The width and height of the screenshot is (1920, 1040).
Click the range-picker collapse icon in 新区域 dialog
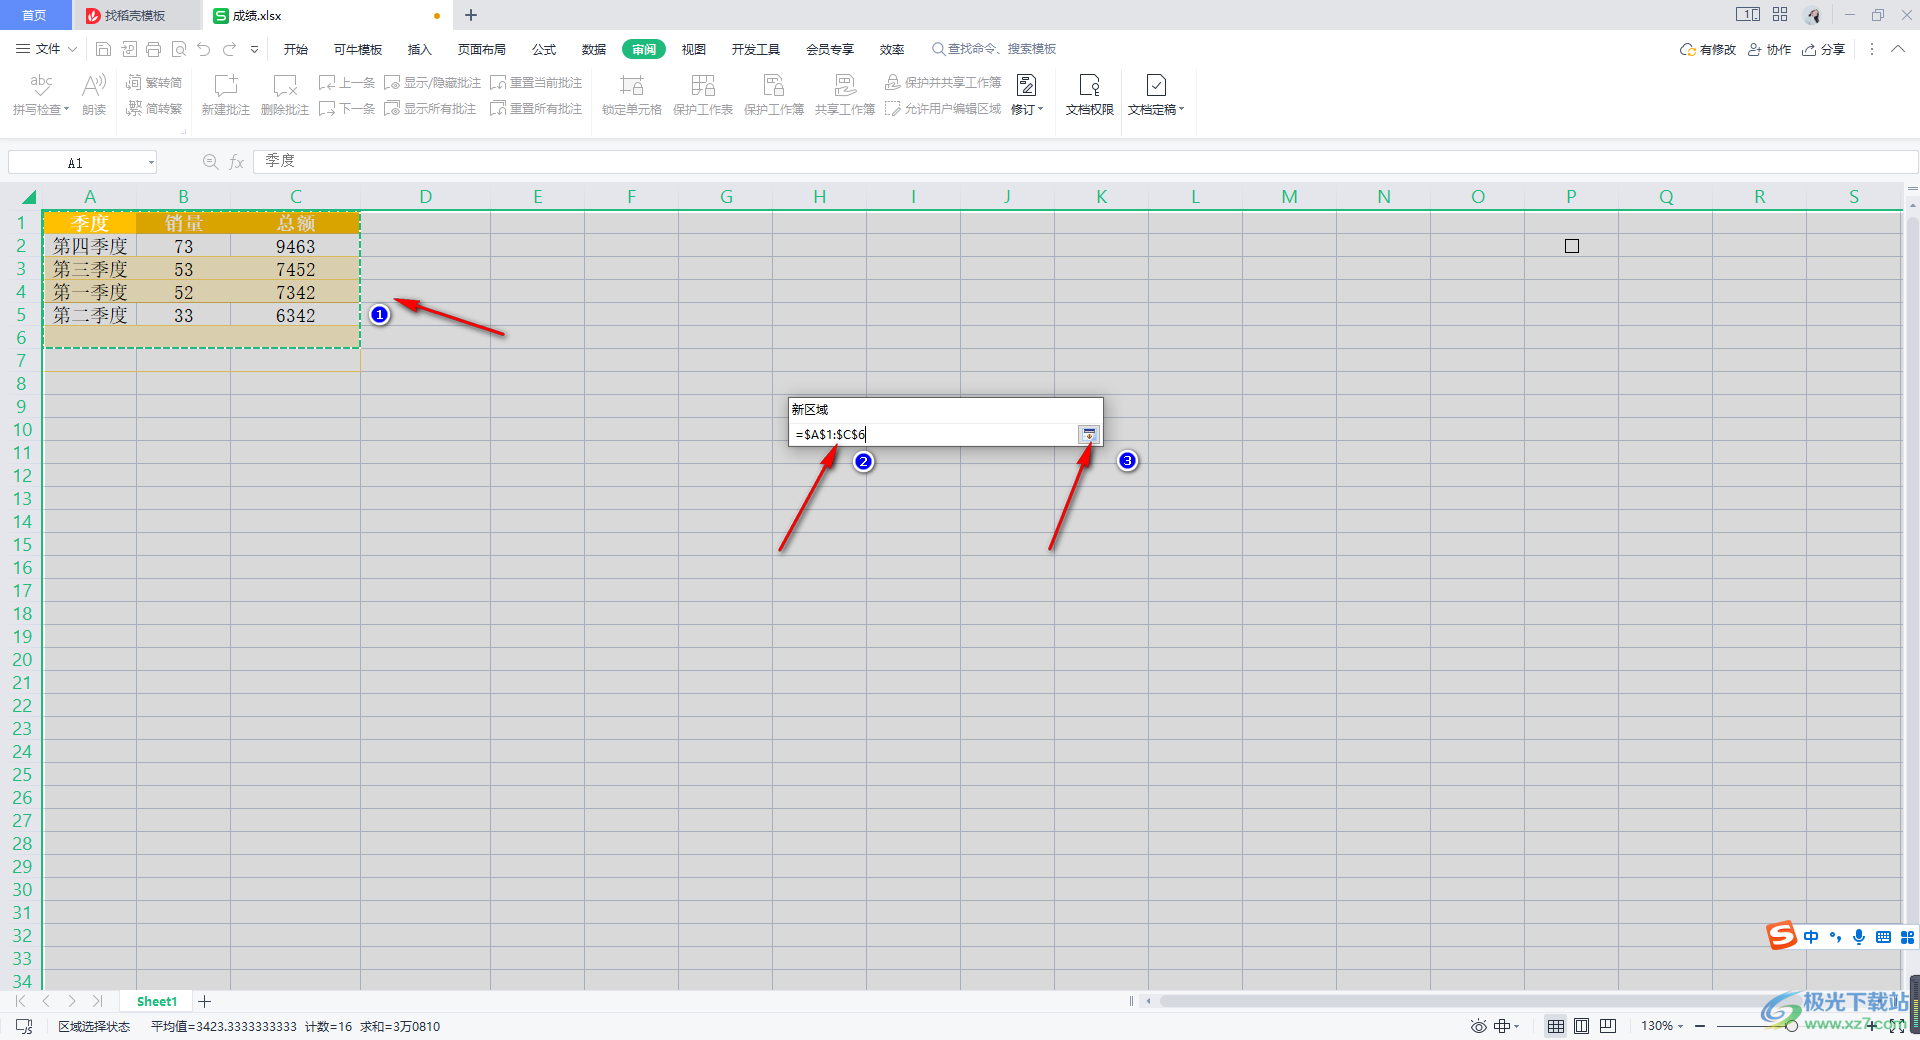point(1089,434)
